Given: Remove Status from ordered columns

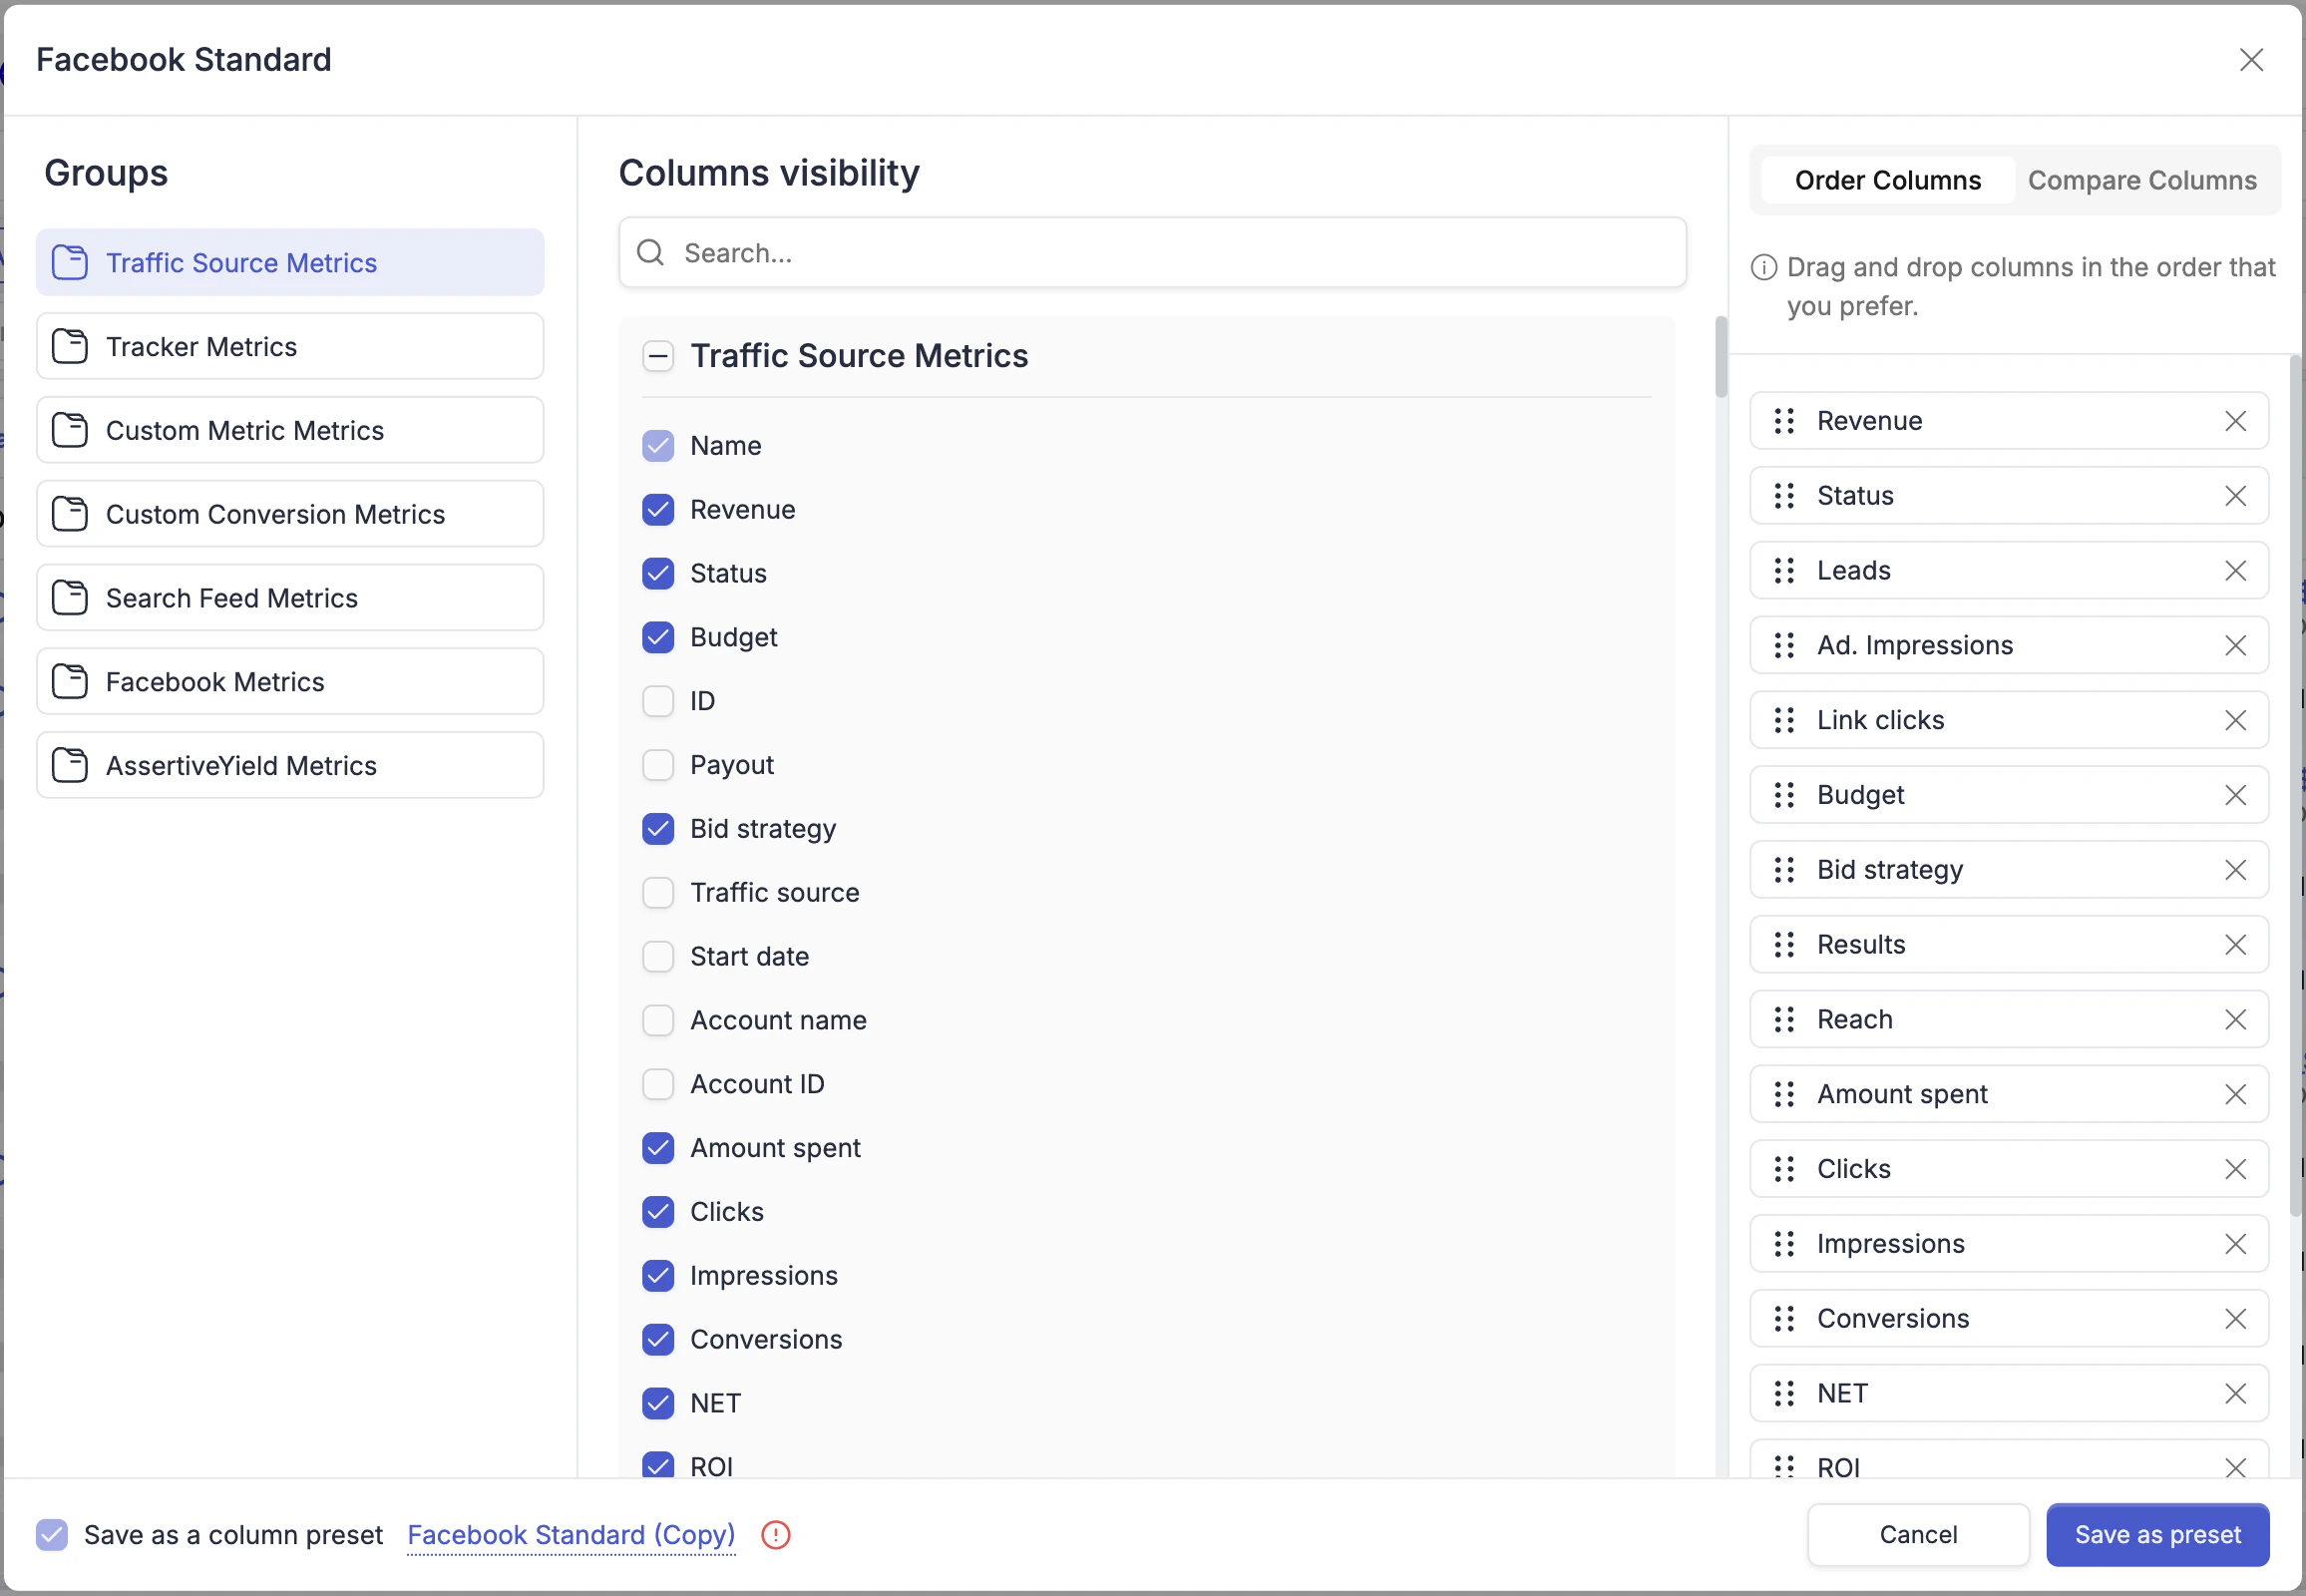Looking at the screenshot, I should click(2235, 496).
